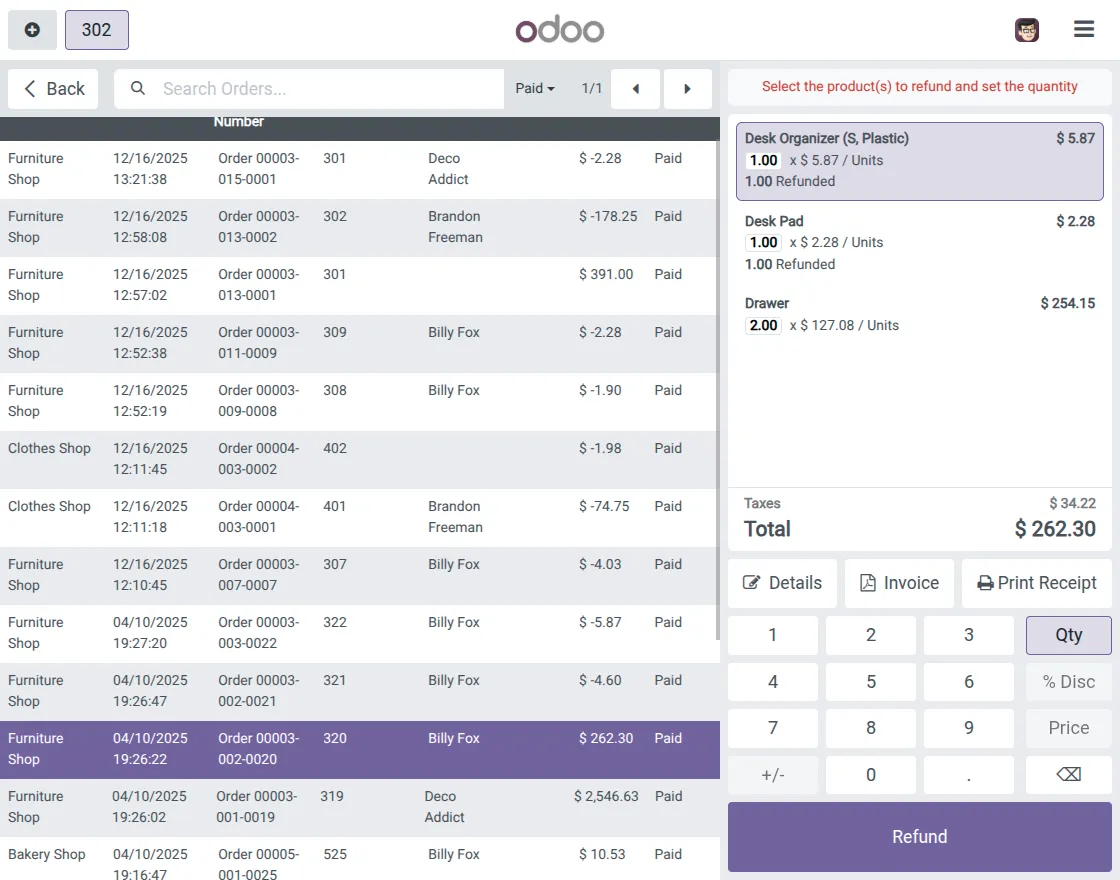The image size is (1120, 880).
Task: Enable % Disc entry mode
Action: click(1067, 681)
